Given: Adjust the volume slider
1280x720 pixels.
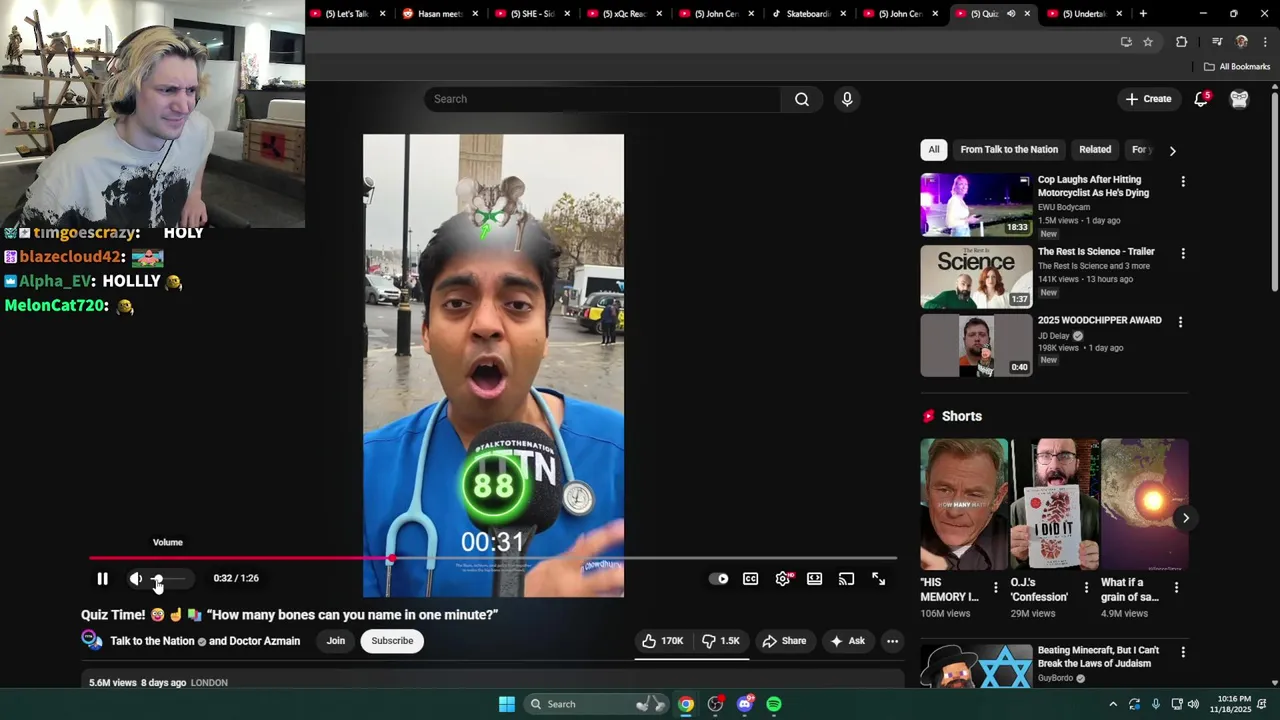Looking at the screenshot, I should click(170, 579).
